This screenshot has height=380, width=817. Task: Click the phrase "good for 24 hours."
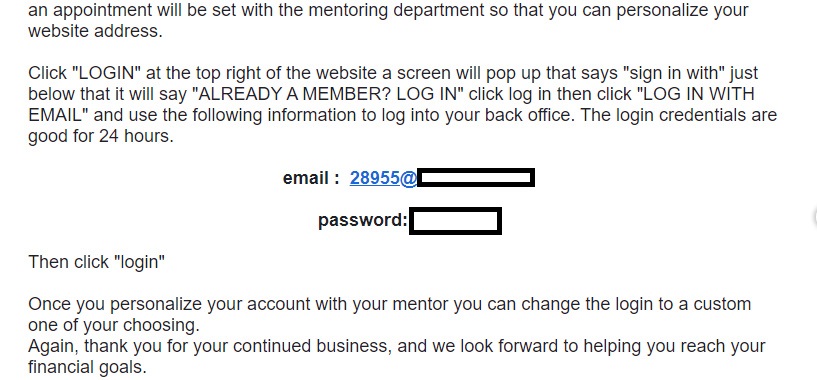(101, 137)
